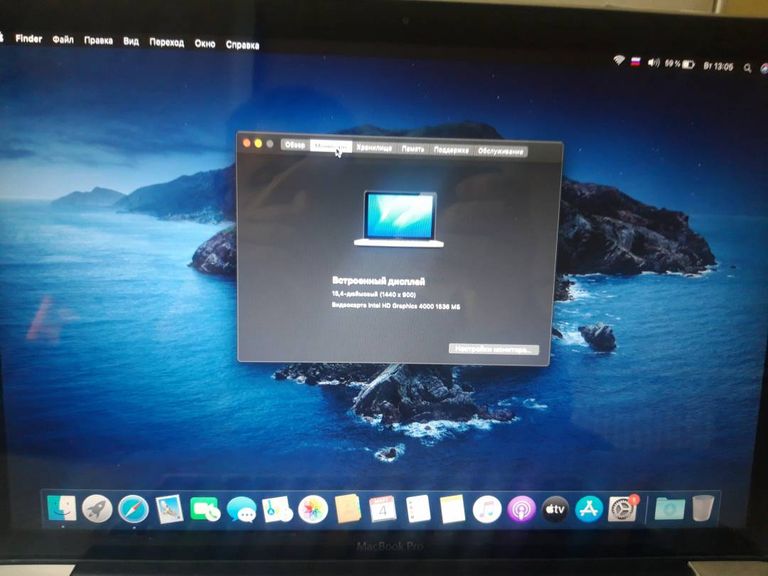768x576 pixels.
Task: Open App Store from the Dock
Action: click(589, 509)
